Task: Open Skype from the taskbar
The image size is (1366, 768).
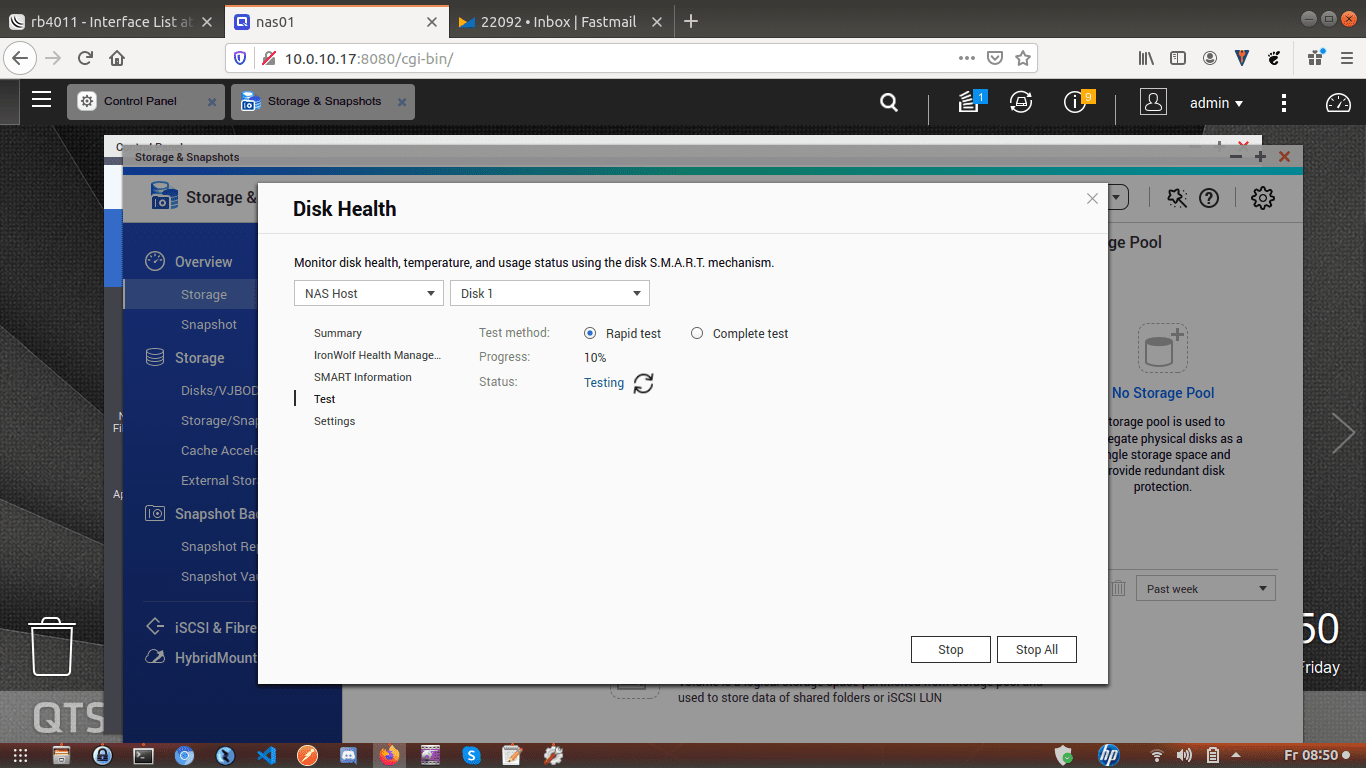Action: [x=471, y=755]
